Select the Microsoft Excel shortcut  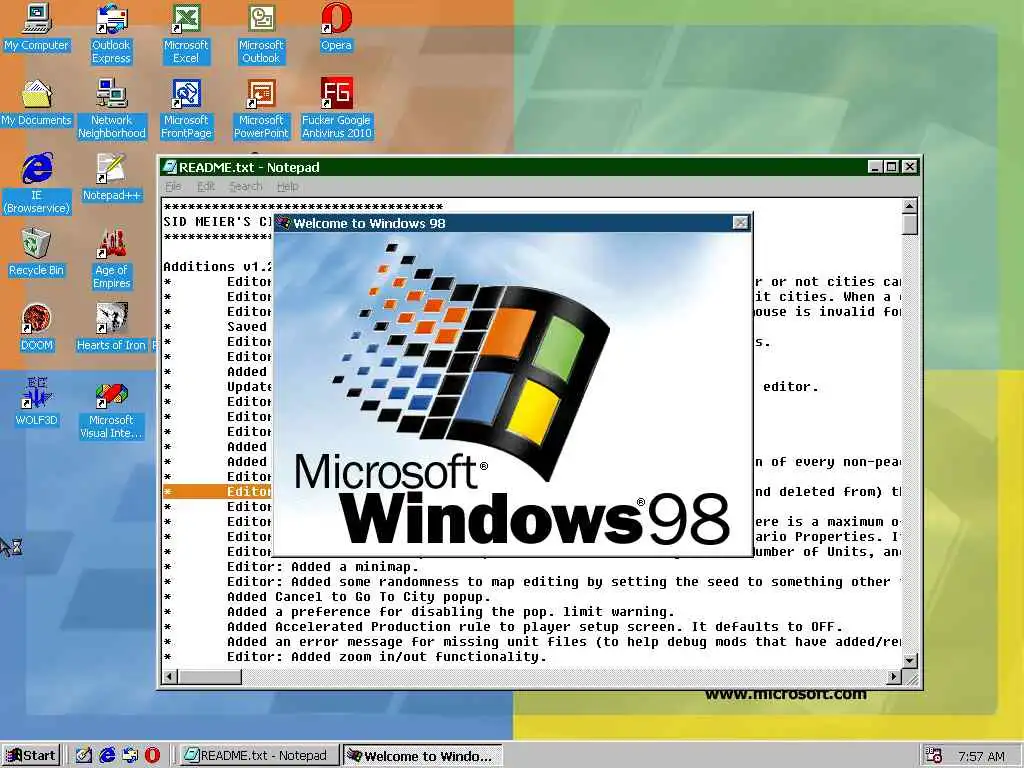click(x=185, y=33)
